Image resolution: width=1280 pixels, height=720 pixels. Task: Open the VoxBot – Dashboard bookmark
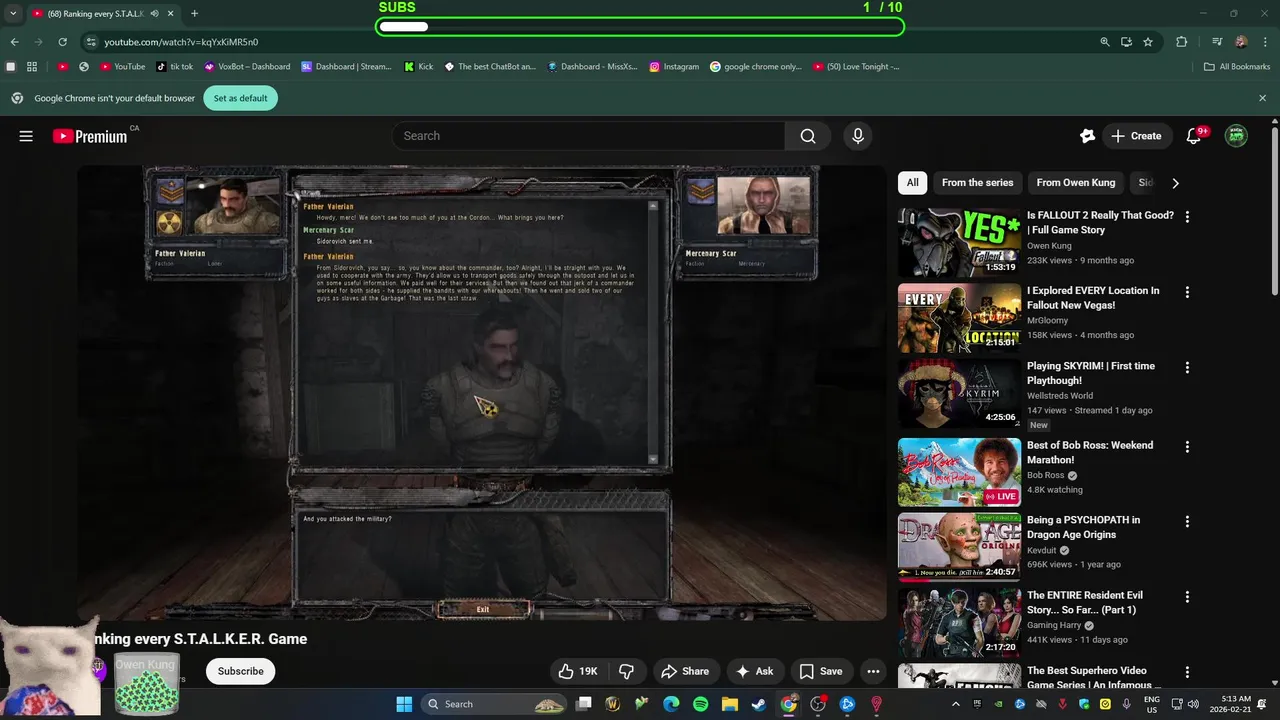coord(247,67)
